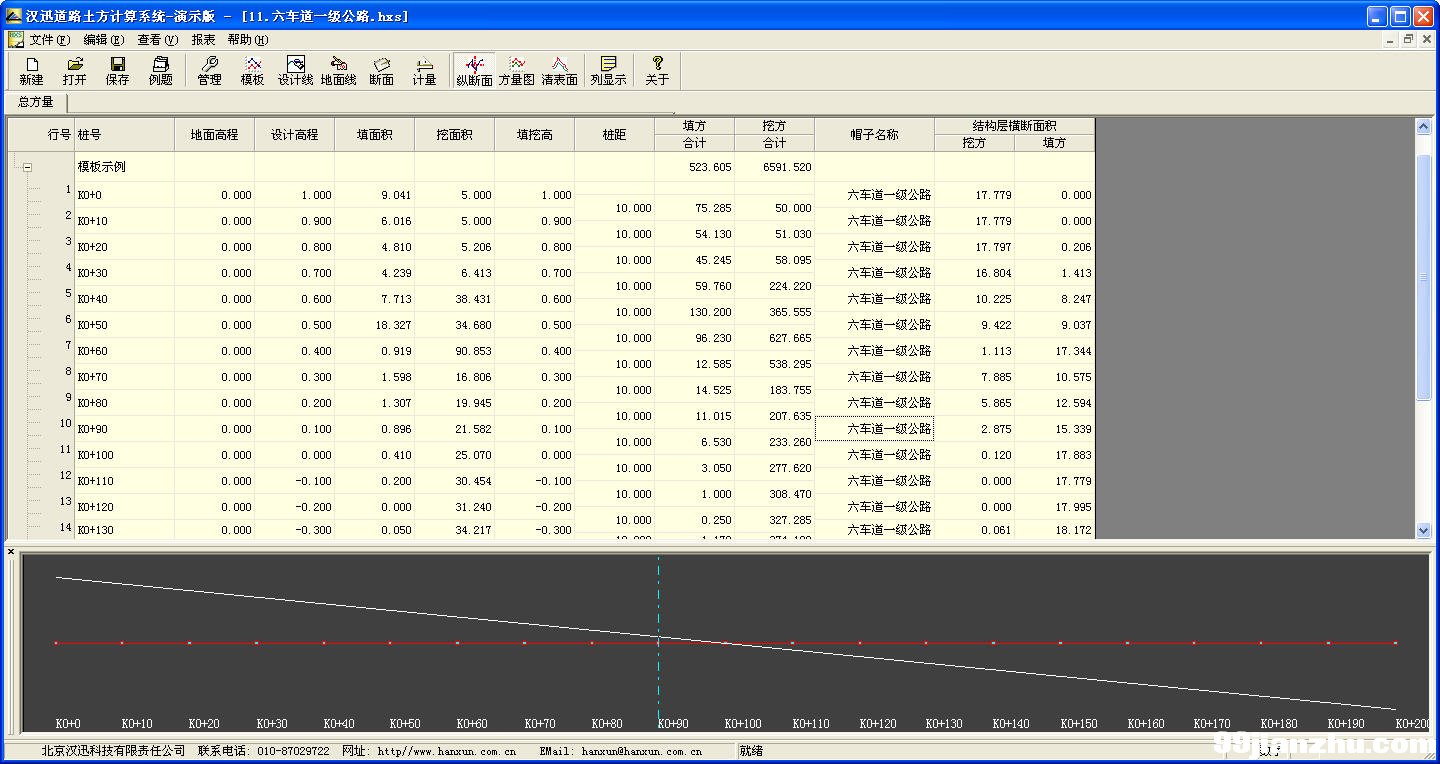Click the 填挖高 column header
This screenshot has width=1440, height=764.
pyautogui.click(x=535, y=135)
